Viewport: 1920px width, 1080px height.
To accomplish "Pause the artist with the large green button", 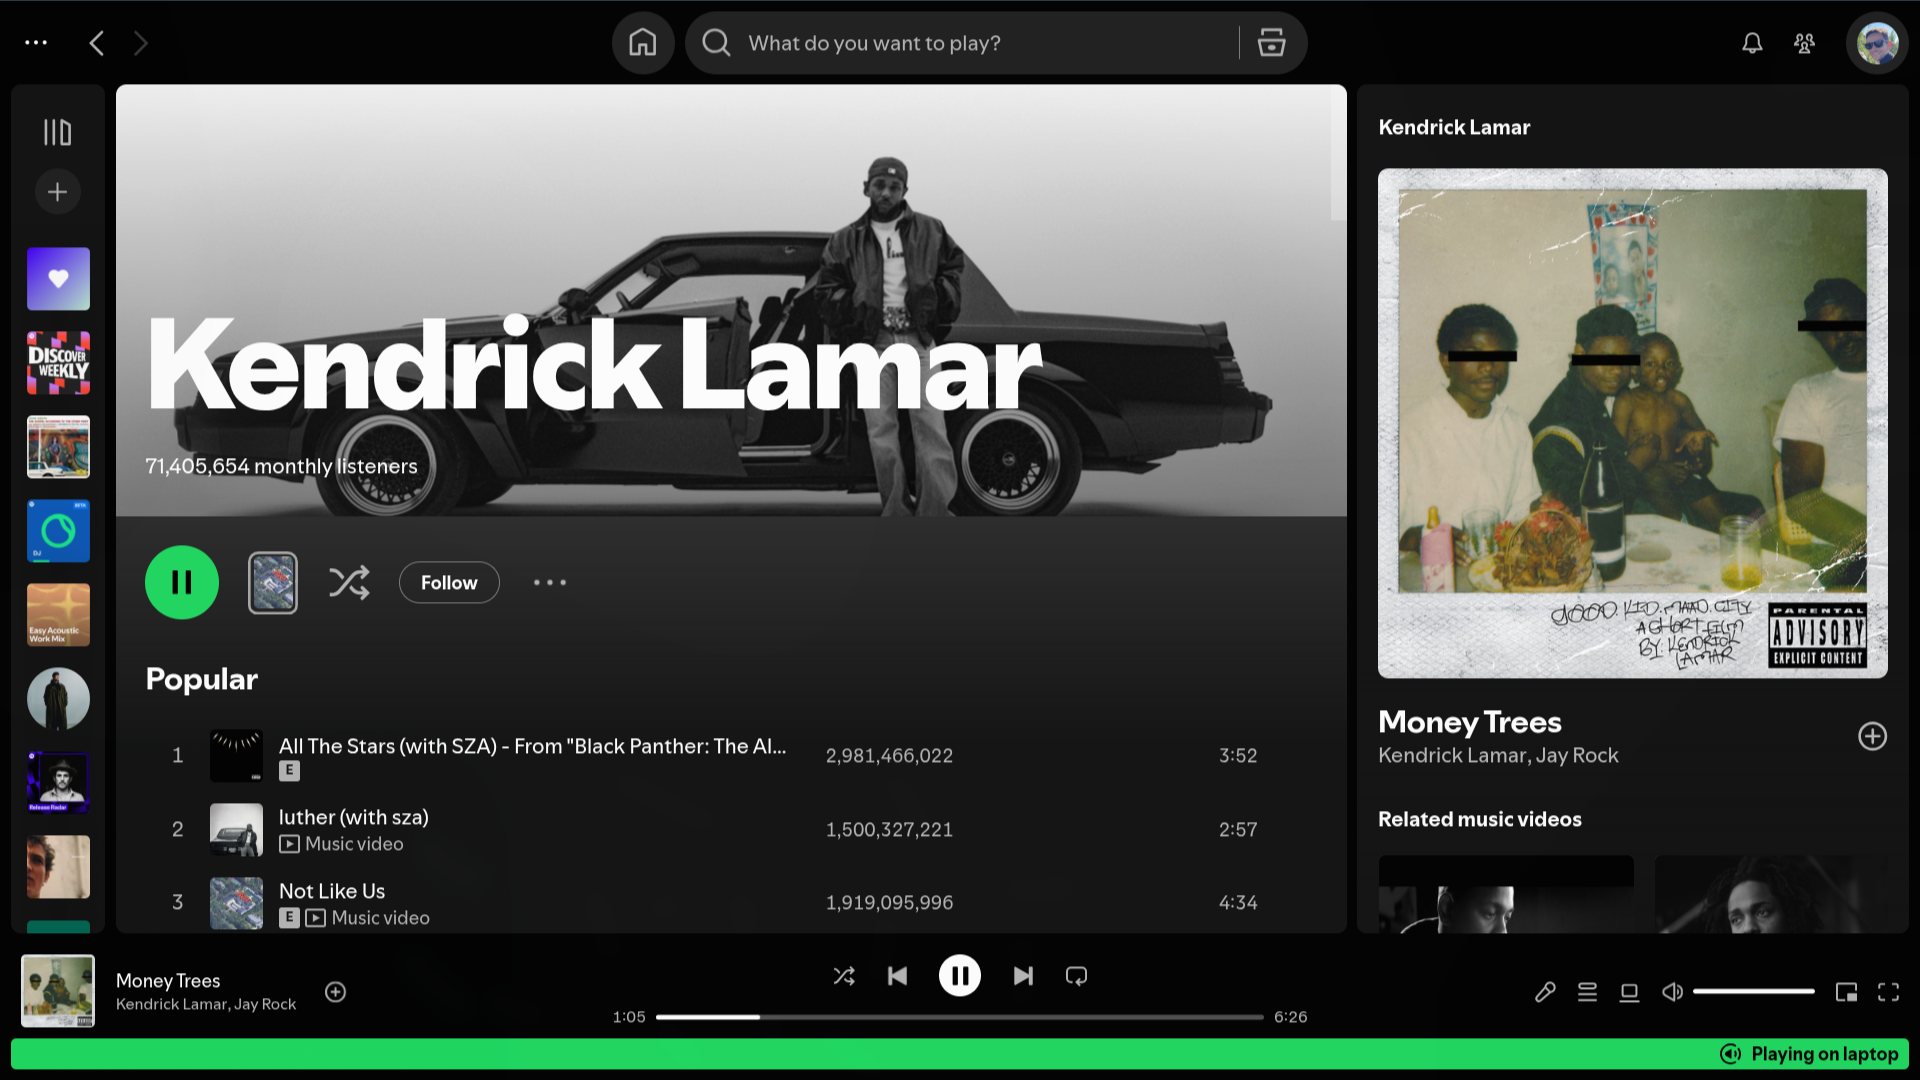I will pyautogui.click(x=182, y=582).
